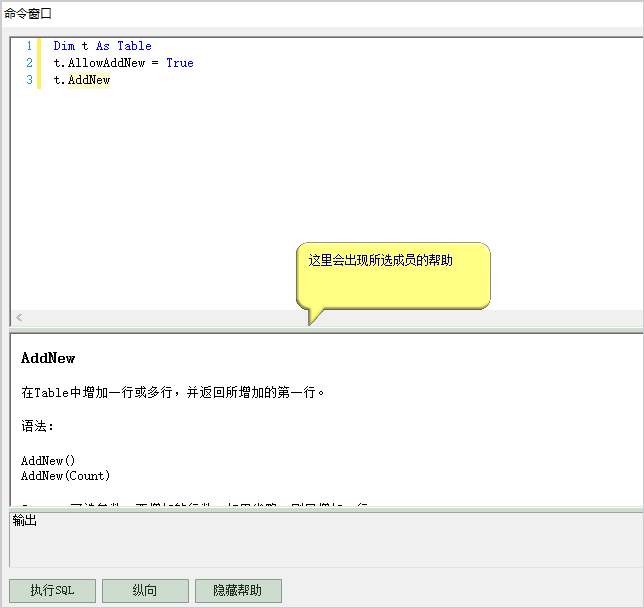Click line number 3 in the gutter
The height and width of the screenshot is (608, 644).
(29, 80)
